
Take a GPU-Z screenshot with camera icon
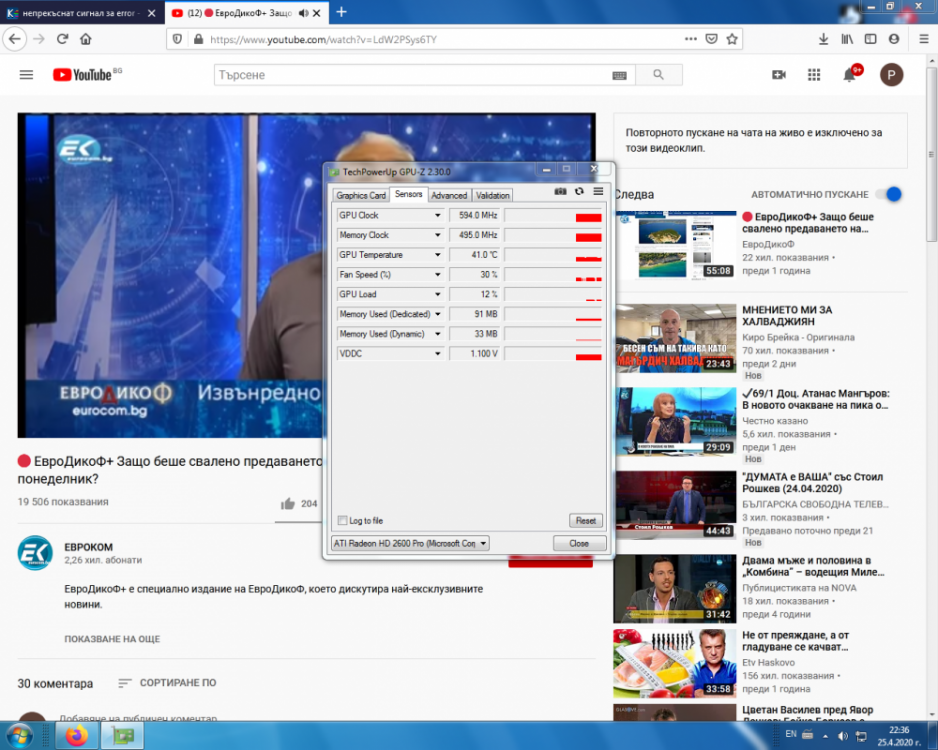[560, 191]
